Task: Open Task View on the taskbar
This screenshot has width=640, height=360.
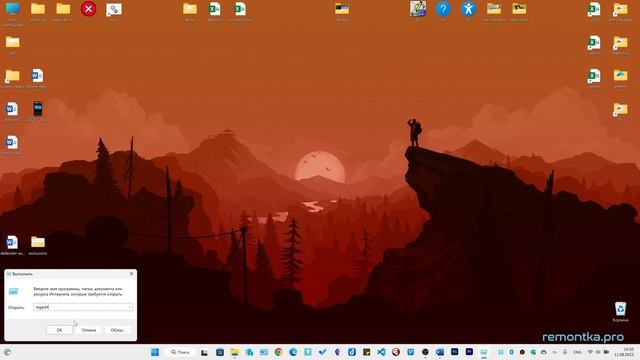Action: tap(204, 352)
